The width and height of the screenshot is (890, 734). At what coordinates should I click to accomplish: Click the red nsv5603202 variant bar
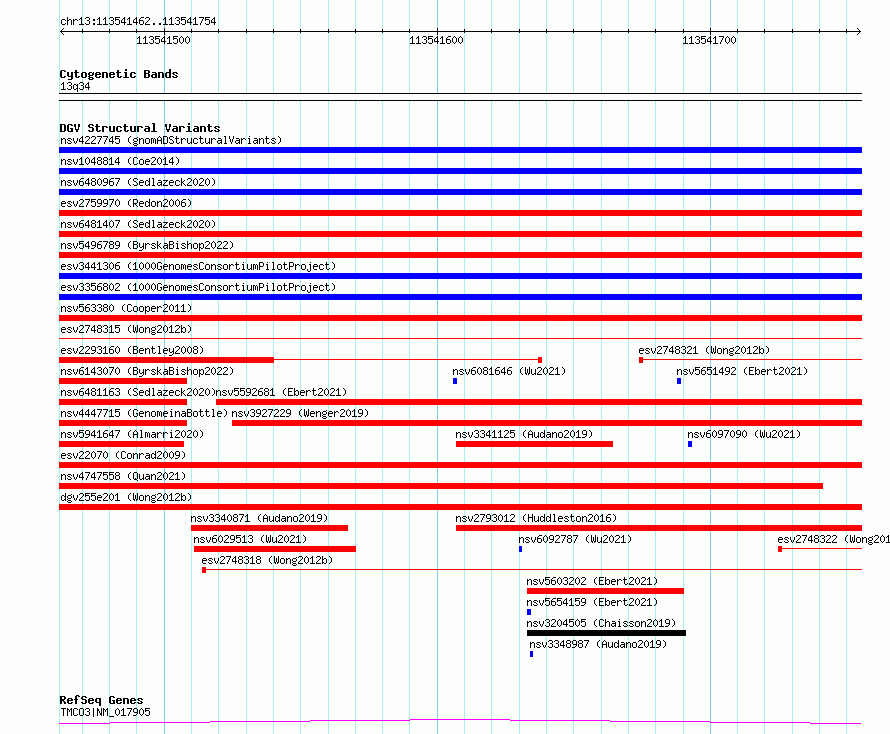tap(605, 591)
